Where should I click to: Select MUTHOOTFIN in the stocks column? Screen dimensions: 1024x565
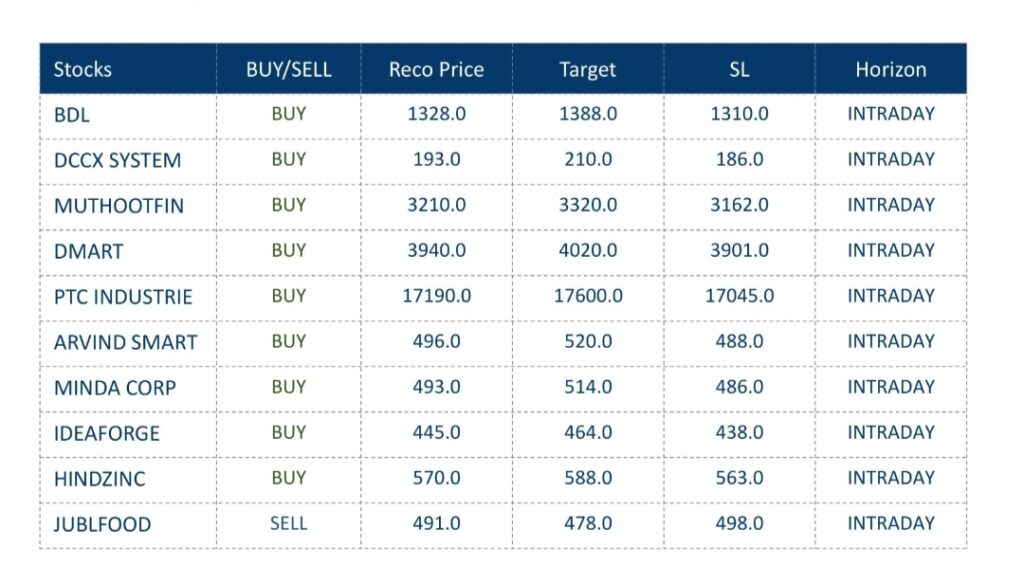point(119,206)
